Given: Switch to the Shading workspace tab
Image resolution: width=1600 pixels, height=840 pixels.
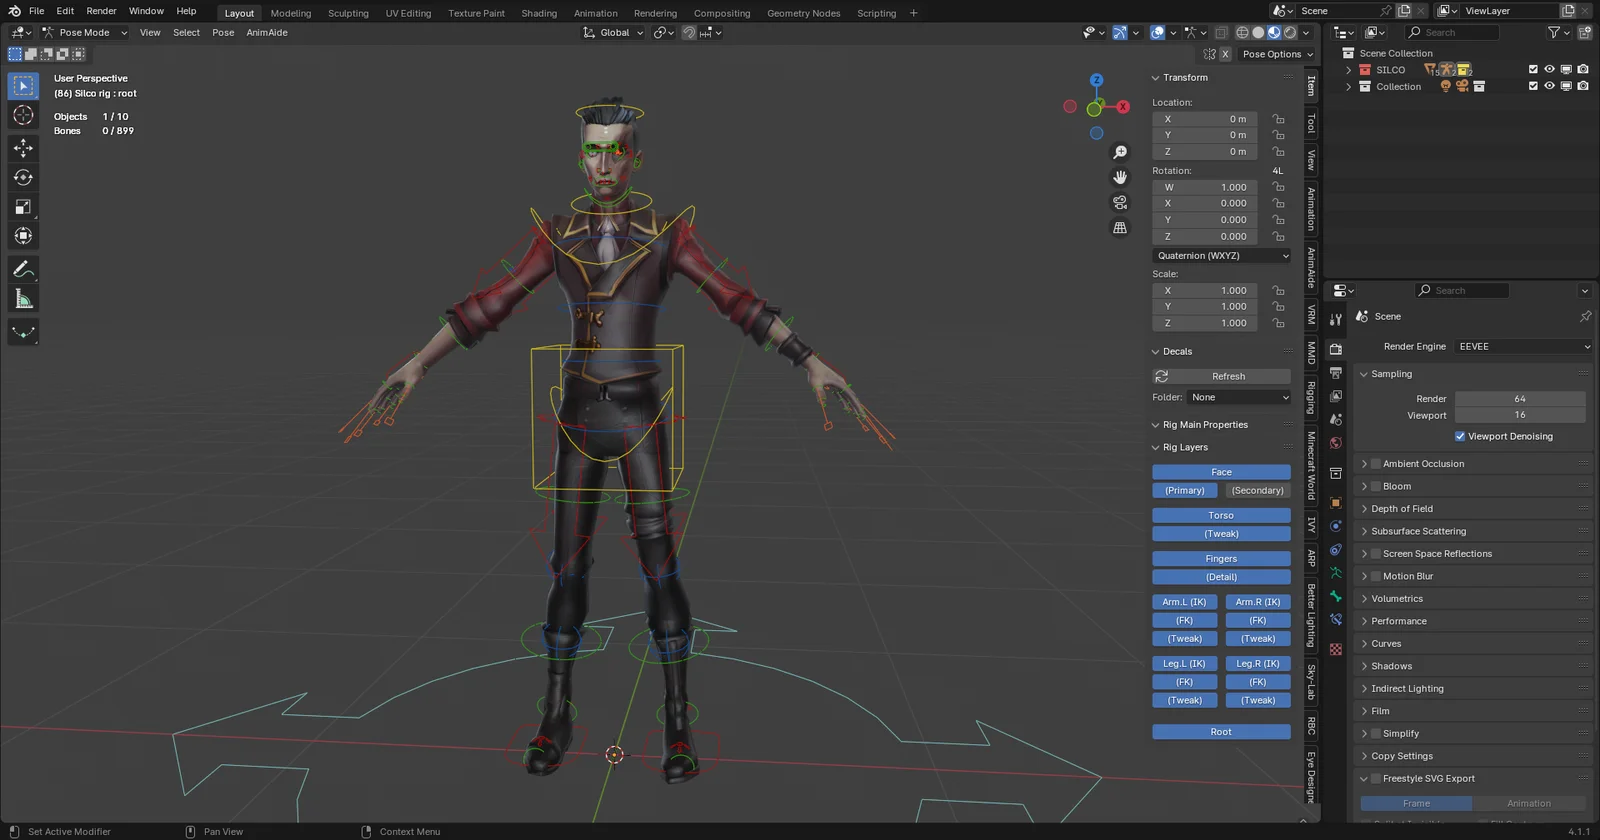Looking at the screenshot, I should pos(539,13).
